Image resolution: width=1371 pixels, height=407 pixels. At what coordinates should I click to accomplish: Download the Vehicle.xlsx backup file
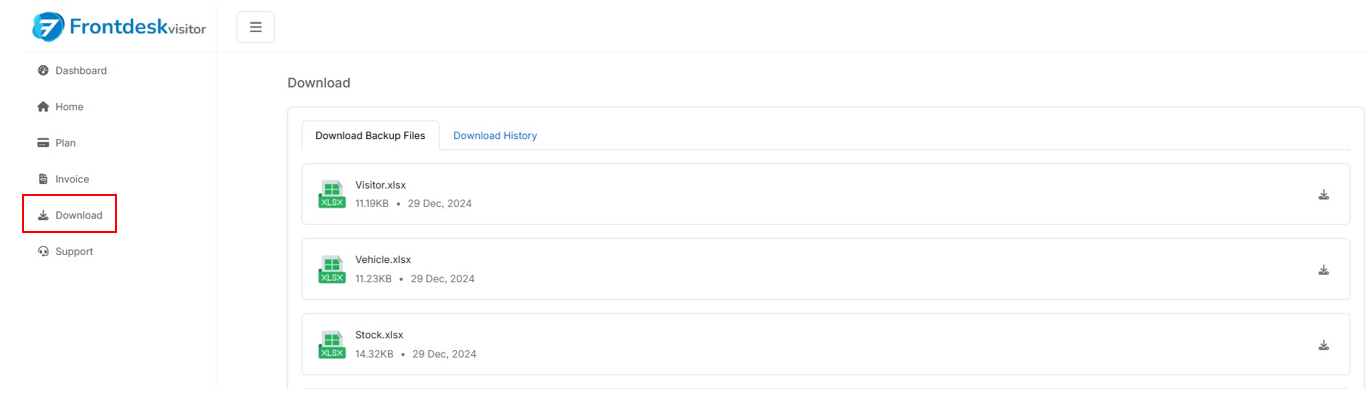1323,270
